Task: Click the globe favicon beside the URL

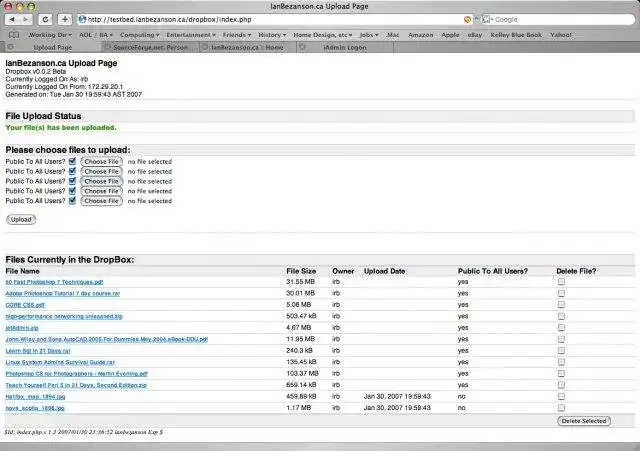Action: 82,19
